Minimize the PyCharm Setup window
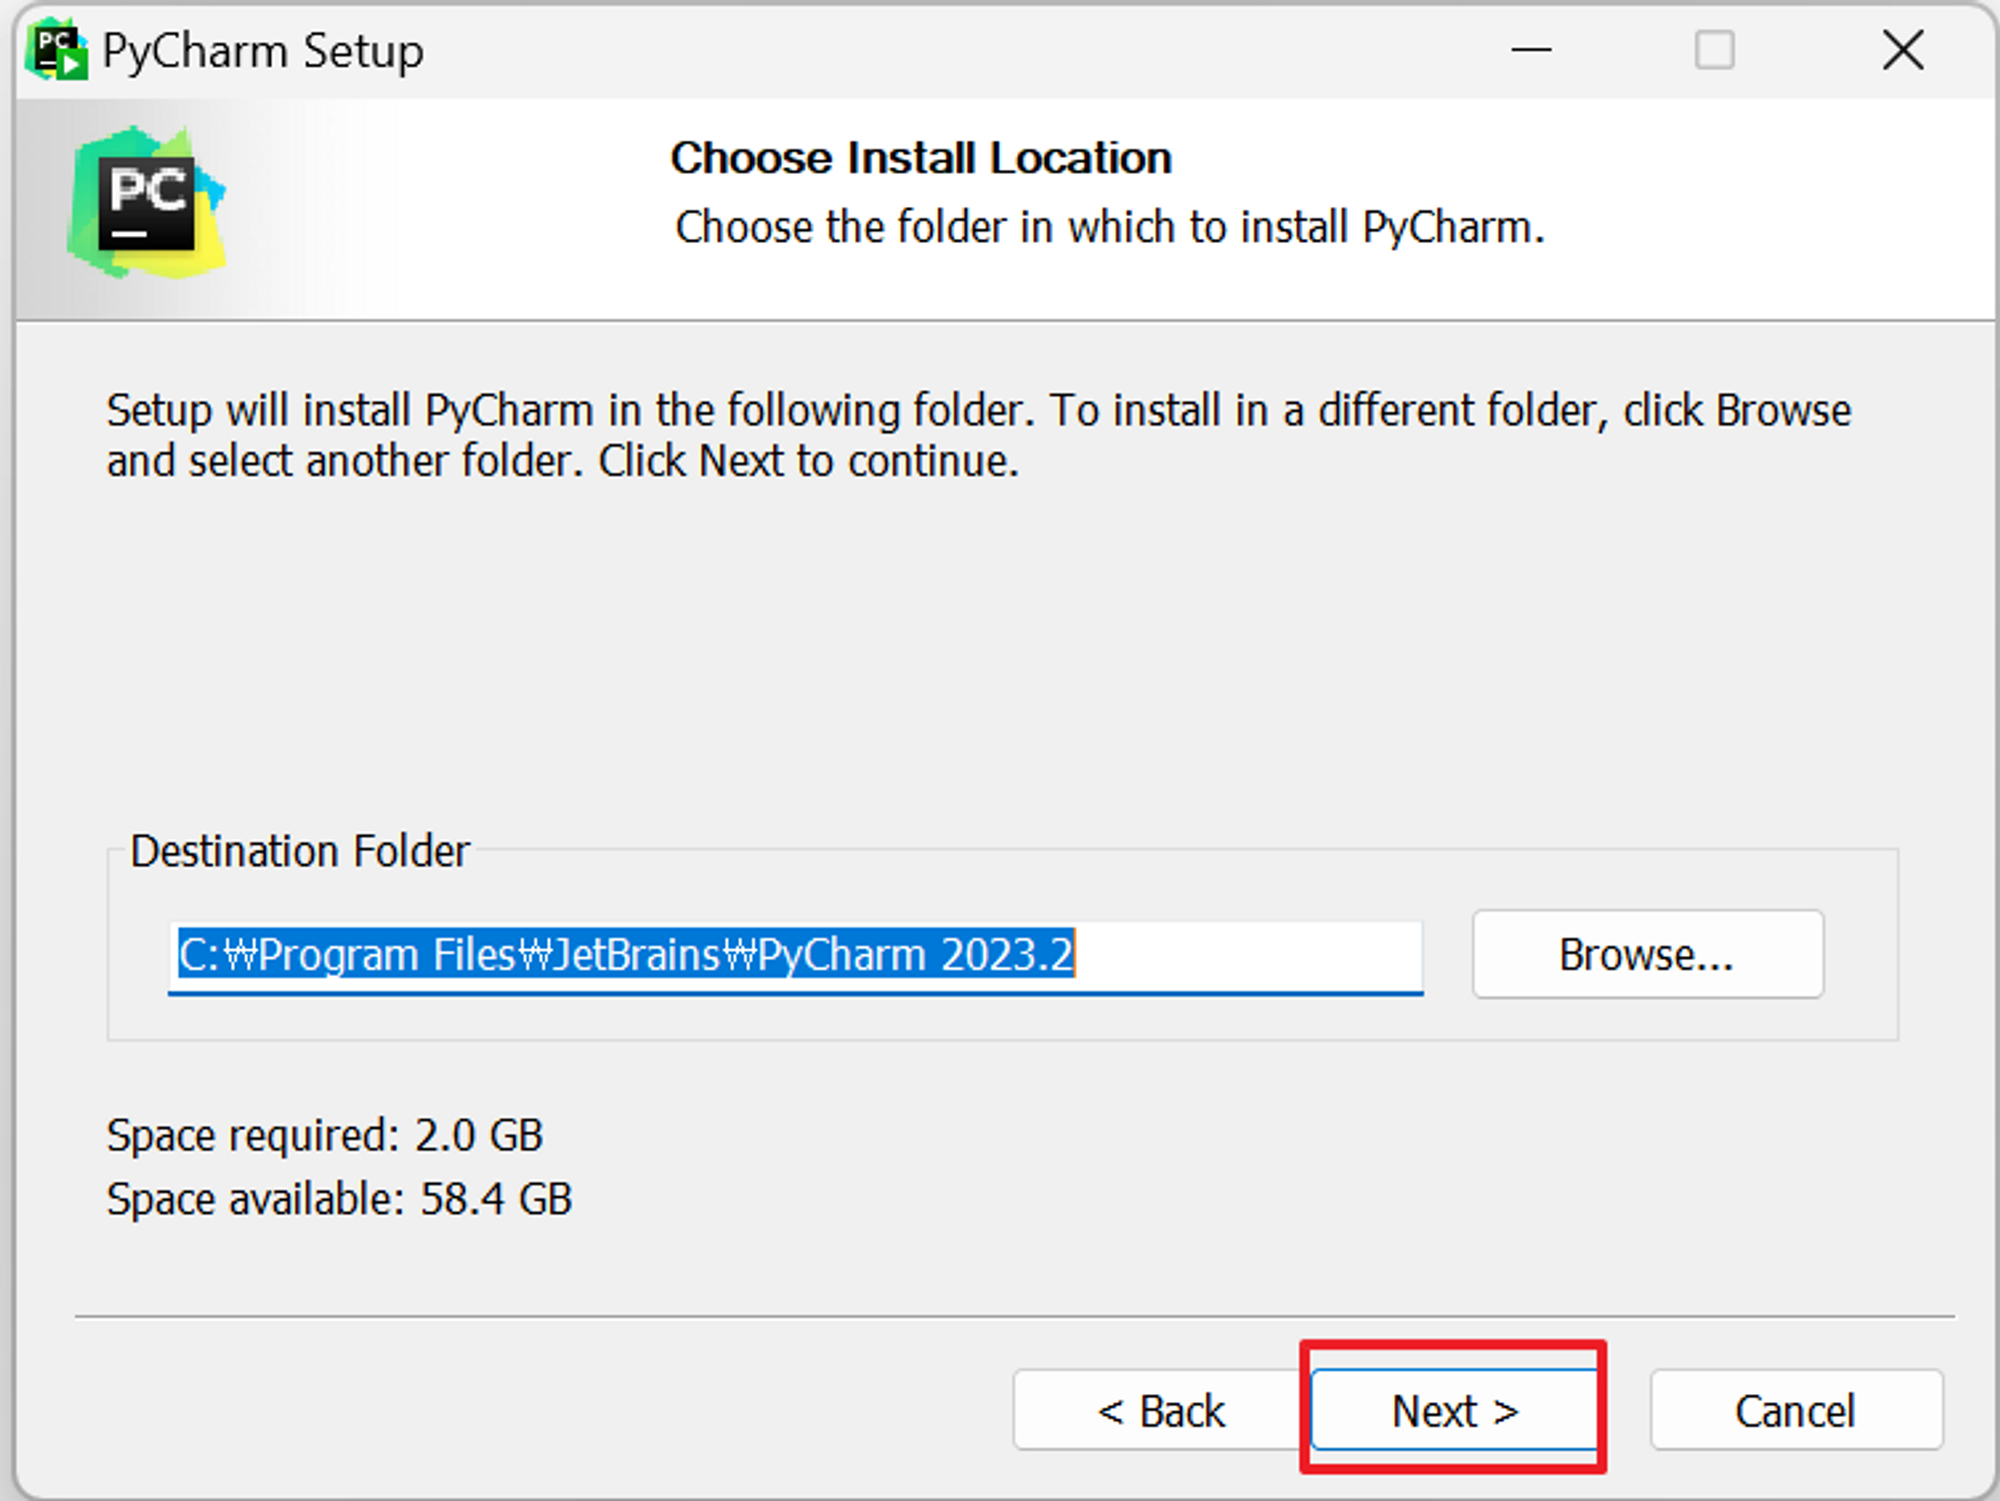This screenshot has height=1501, width=2000. pos(1530,50)
